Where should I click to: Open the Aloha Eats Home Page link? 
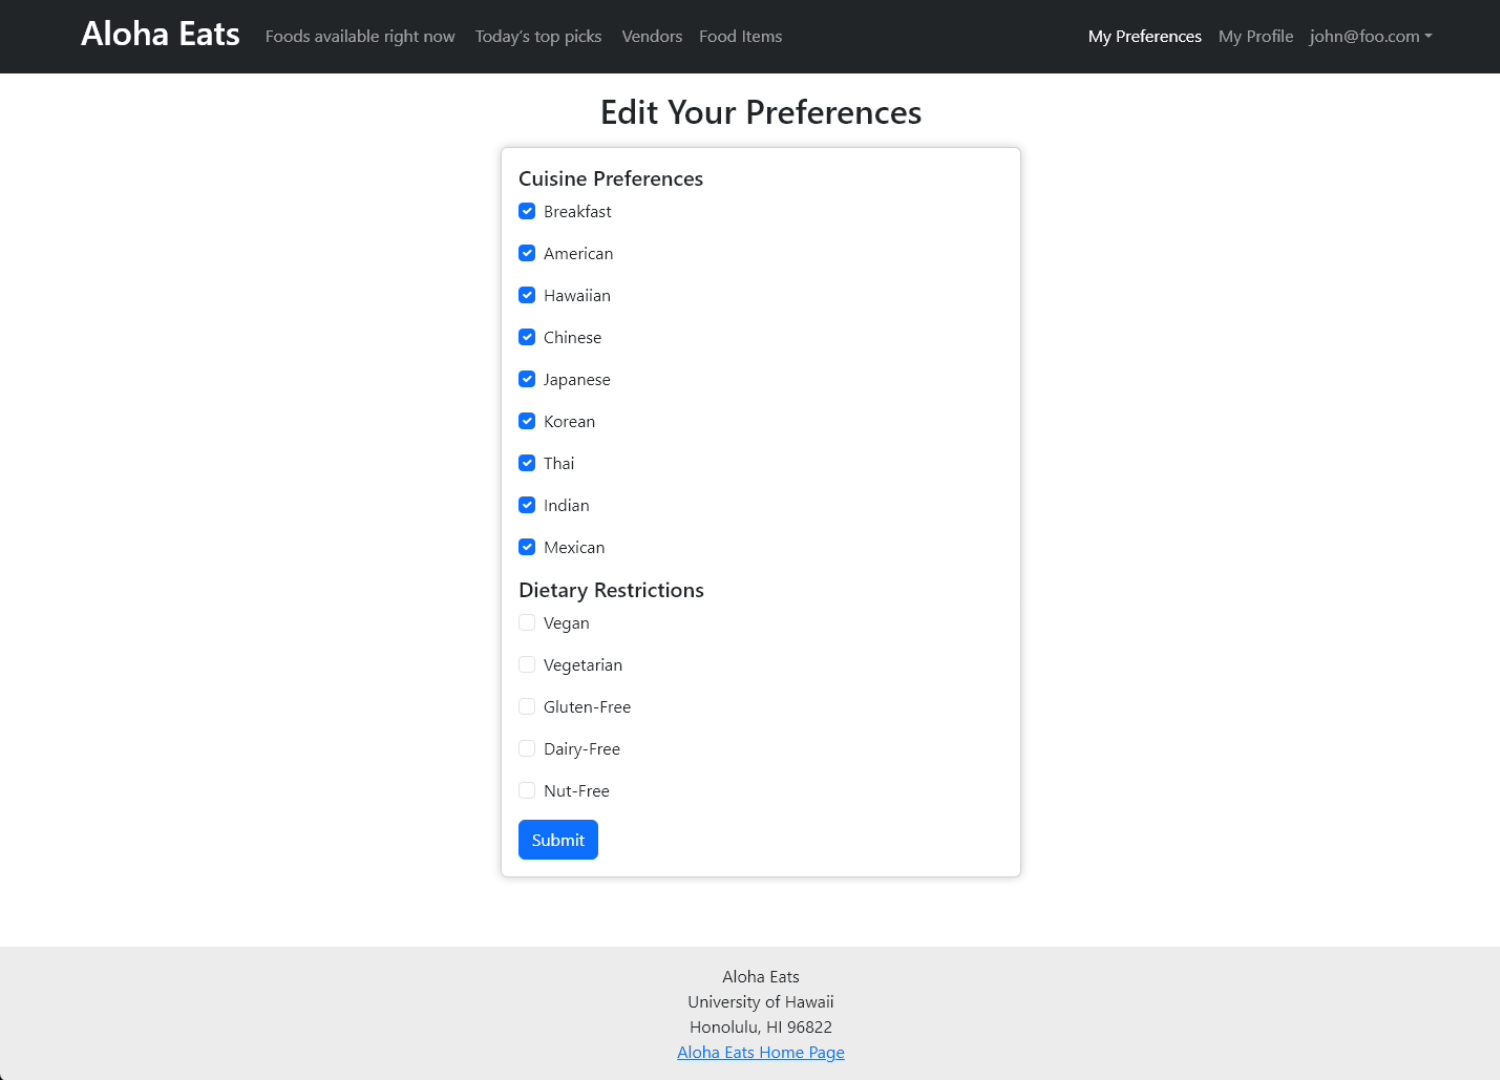(761, 1052)
